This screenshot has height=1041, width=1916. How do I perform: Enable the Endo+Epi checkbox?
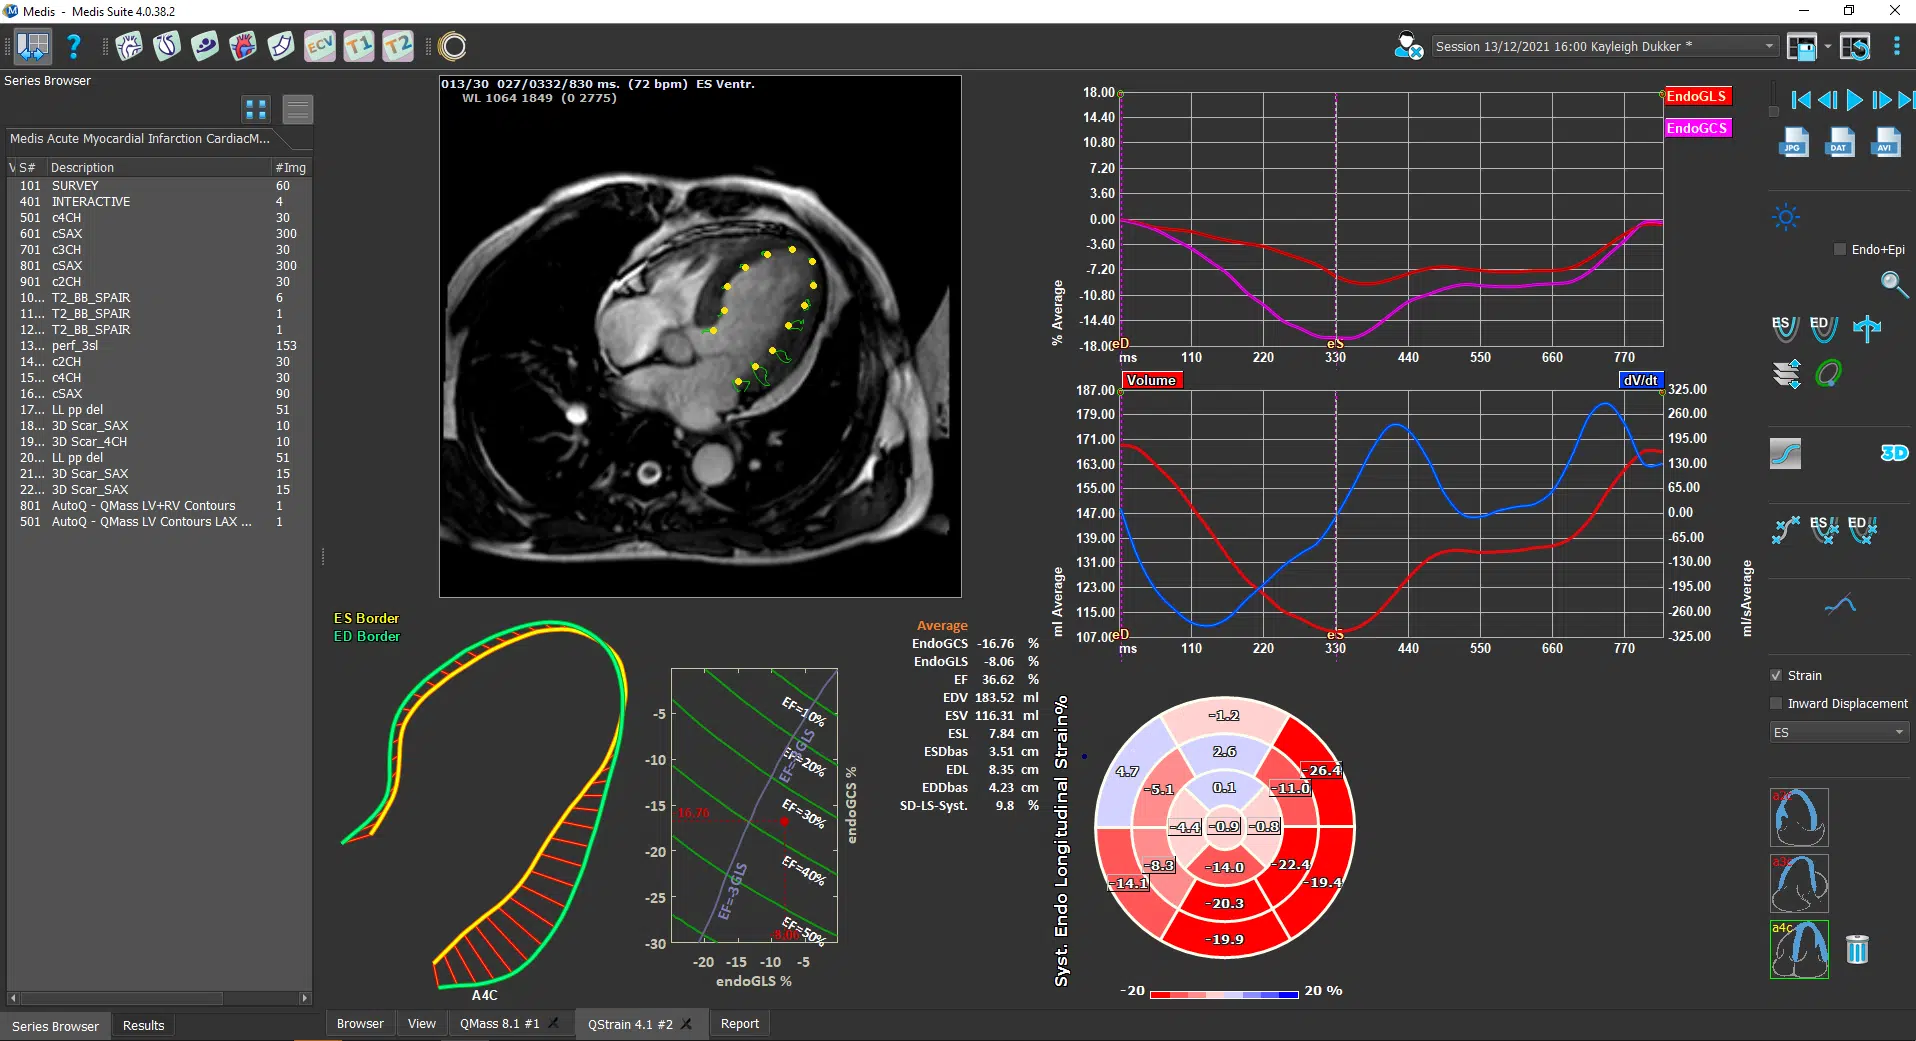[1840, 250]
